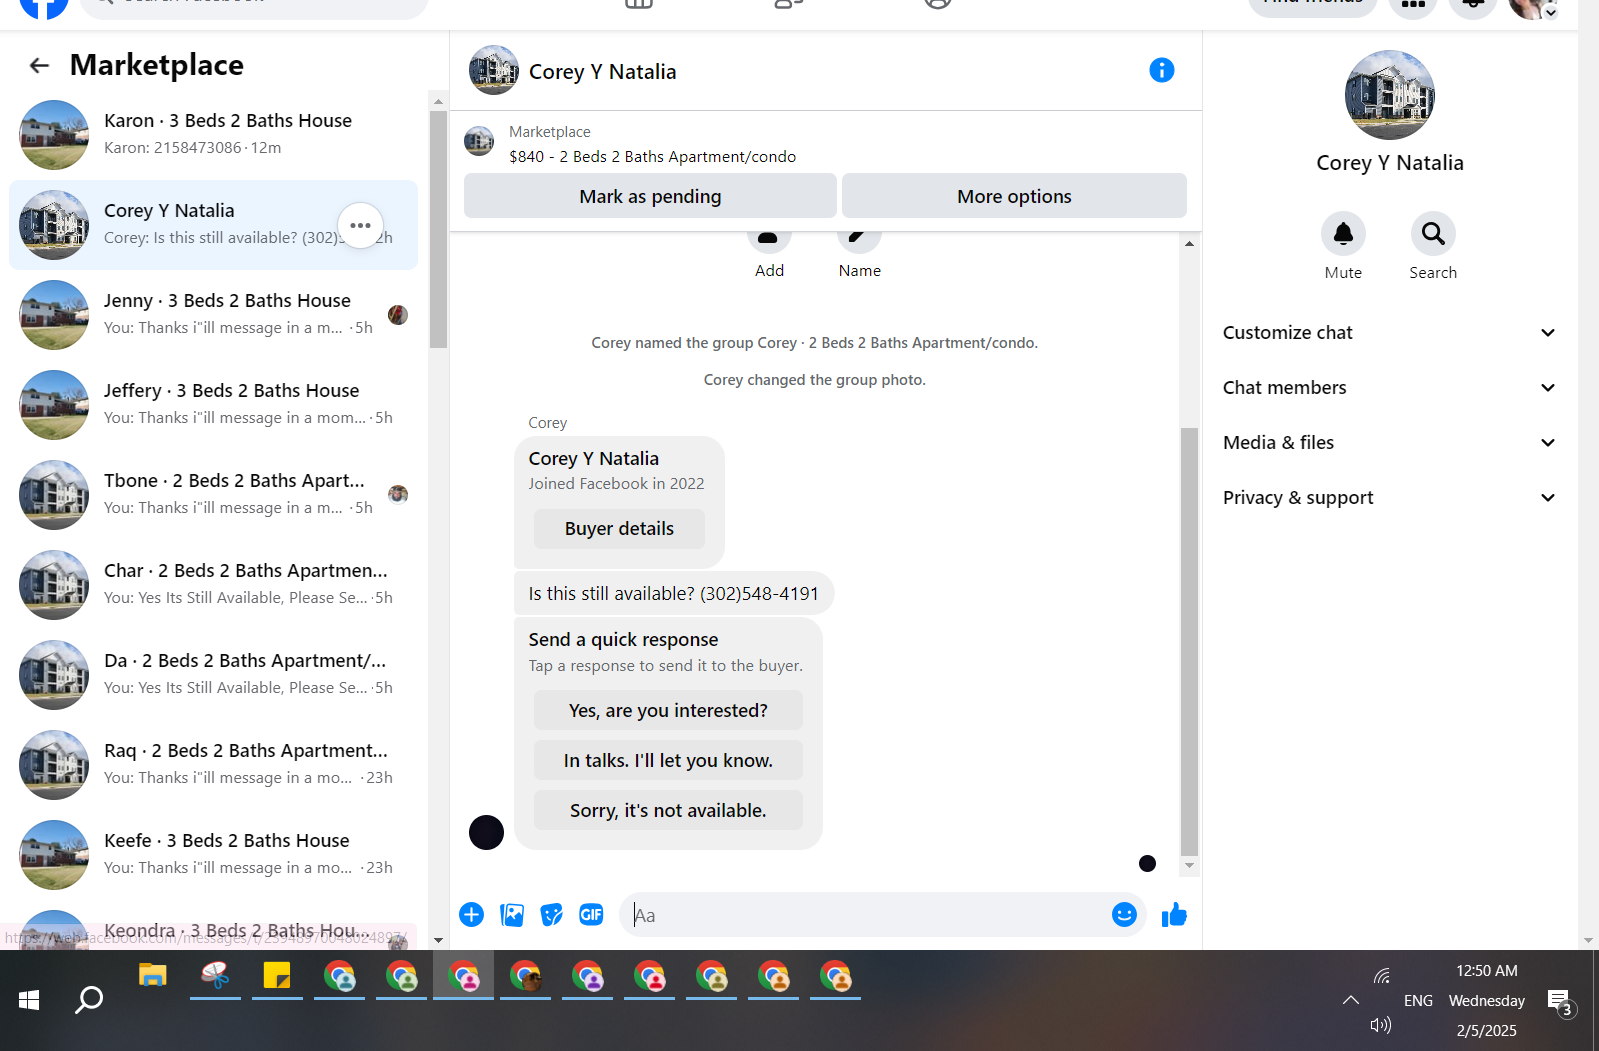
Task: Open Jenny 3 Beds 2 Baths House chat
Action: (213, 315)
